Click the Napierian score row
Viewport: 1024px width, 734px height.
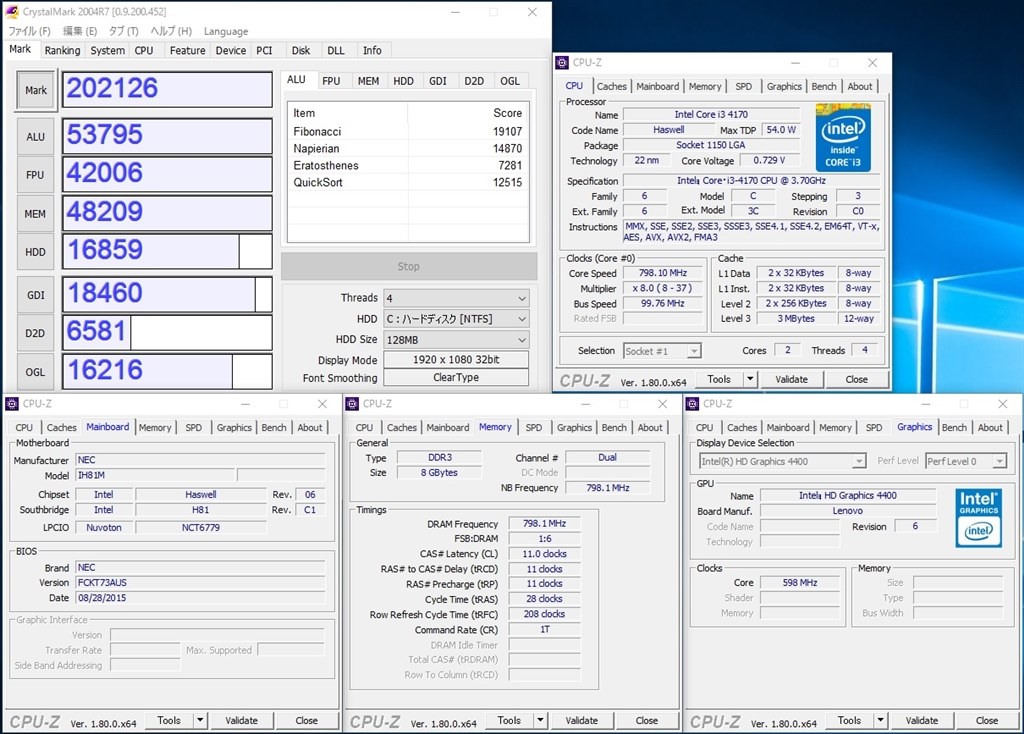tap(408, 148)
